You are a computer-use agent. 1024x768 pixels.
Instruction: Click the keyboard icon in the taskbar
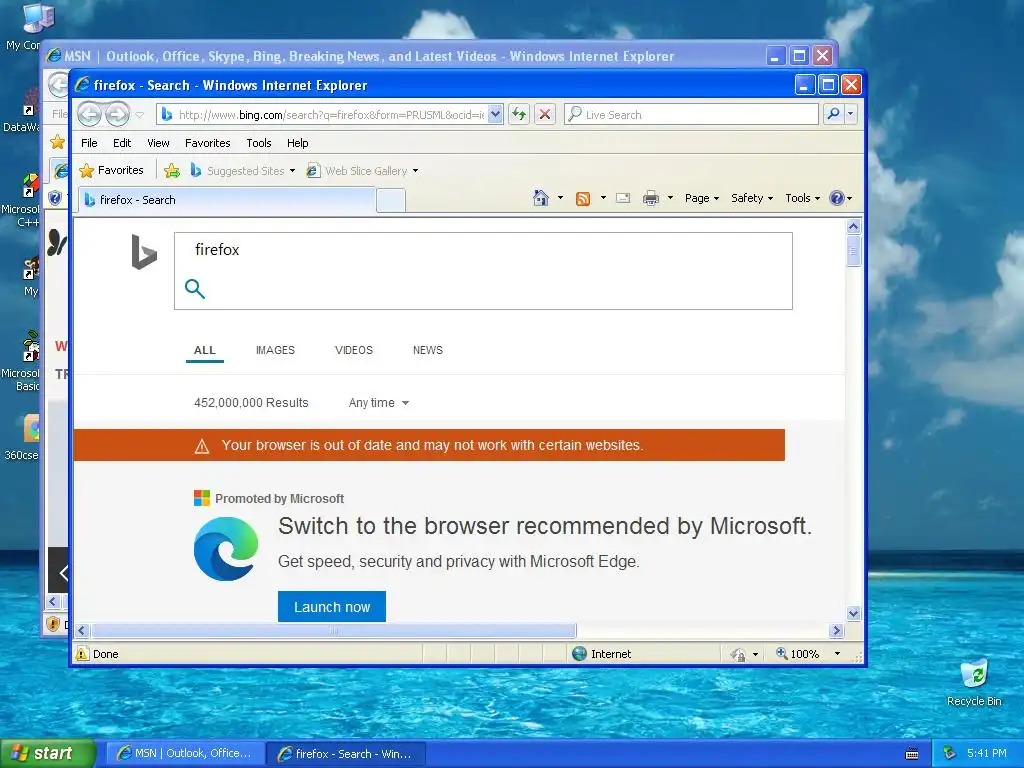[912, 754]
